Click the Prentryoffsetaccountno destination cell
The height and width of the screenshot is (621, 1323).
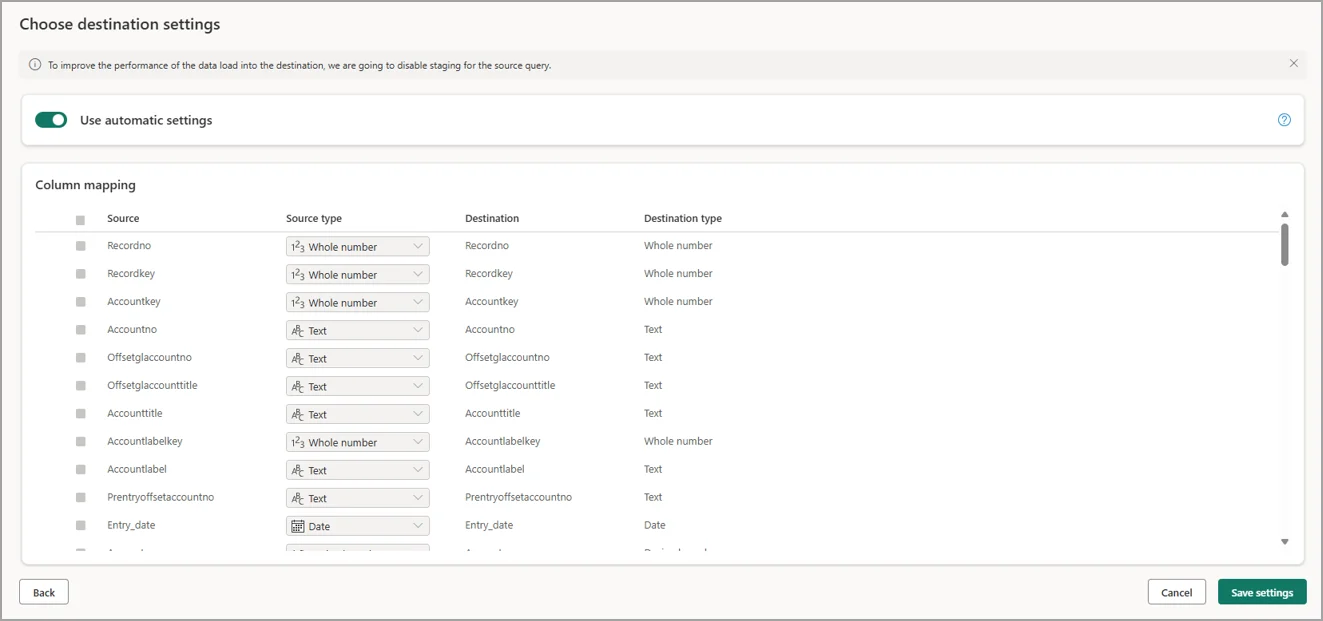[518, 497]
